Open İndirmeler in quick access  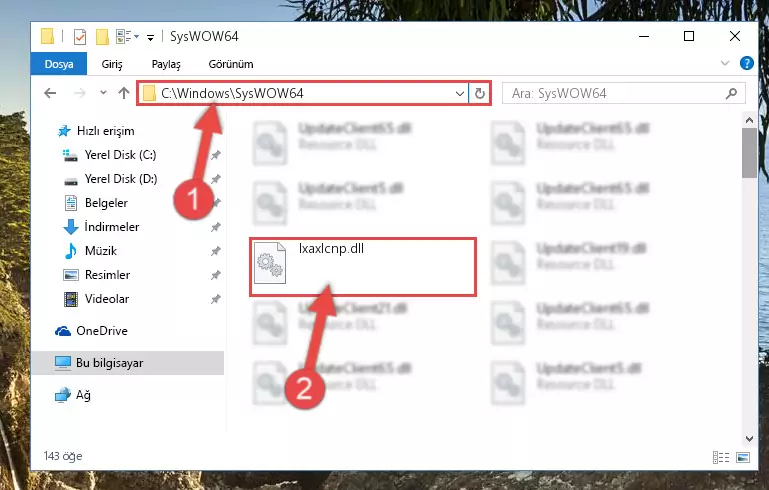point(112,227)
